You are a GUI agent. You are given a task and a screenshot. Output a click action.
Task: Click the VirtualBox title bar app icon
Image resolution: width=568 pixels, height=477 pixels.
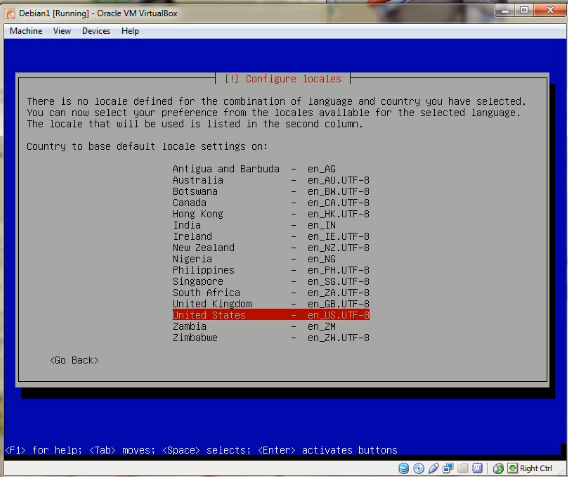[11, 13]
